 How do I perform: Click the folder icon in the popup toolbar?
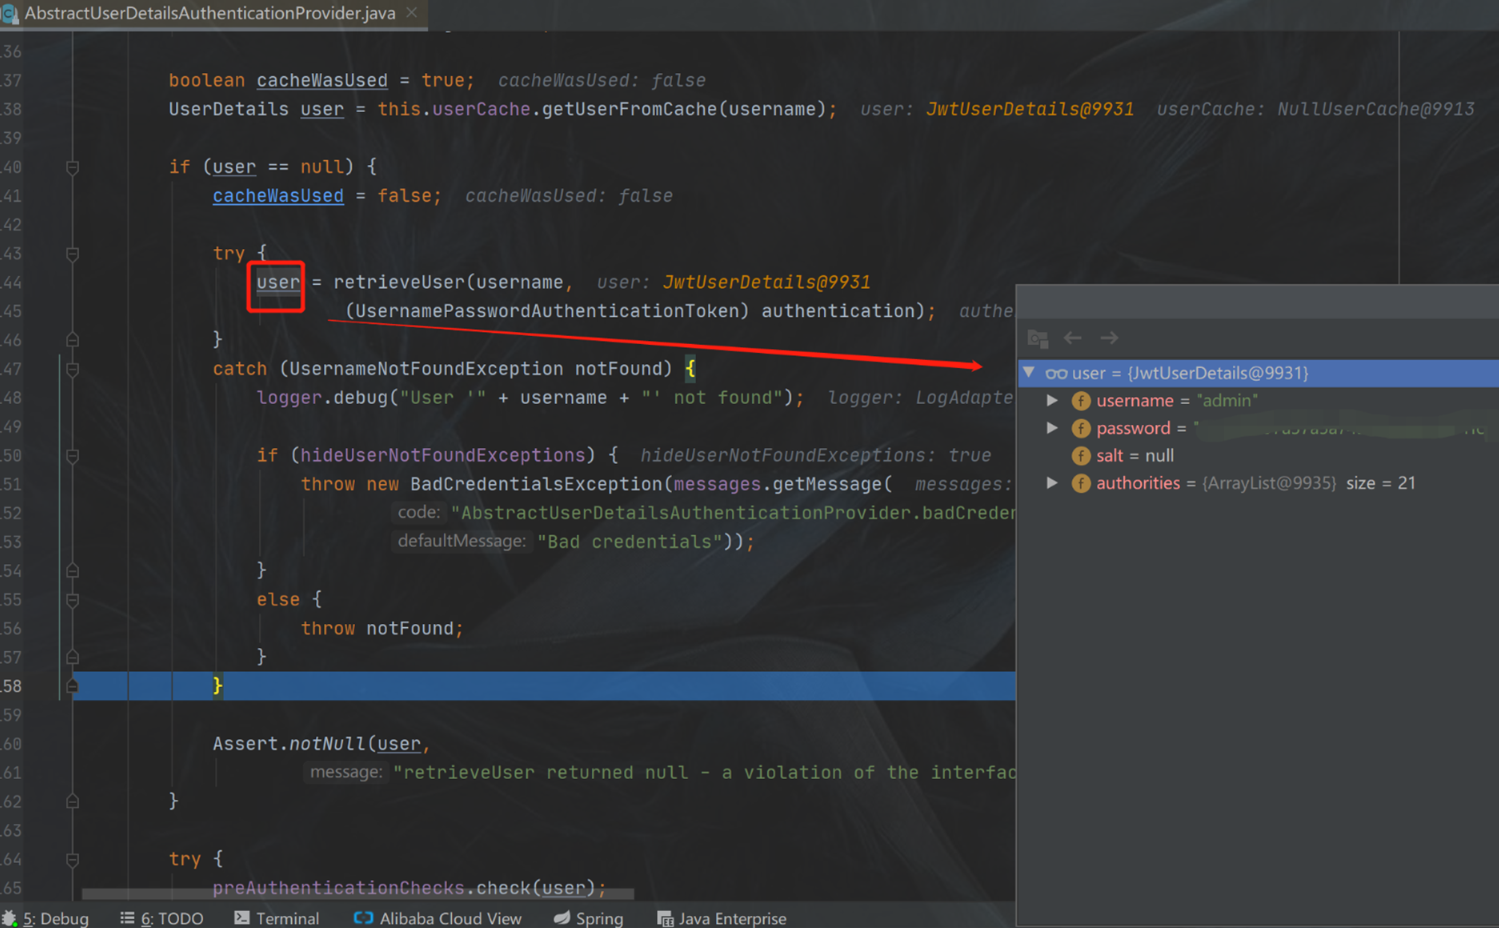(1038, 338)
